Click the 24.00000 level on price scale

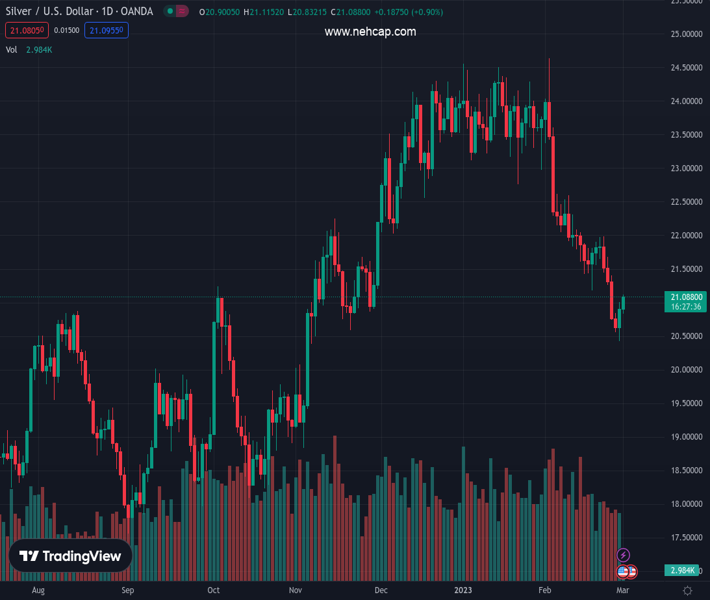pyautogui.click(x=686, y=101)
